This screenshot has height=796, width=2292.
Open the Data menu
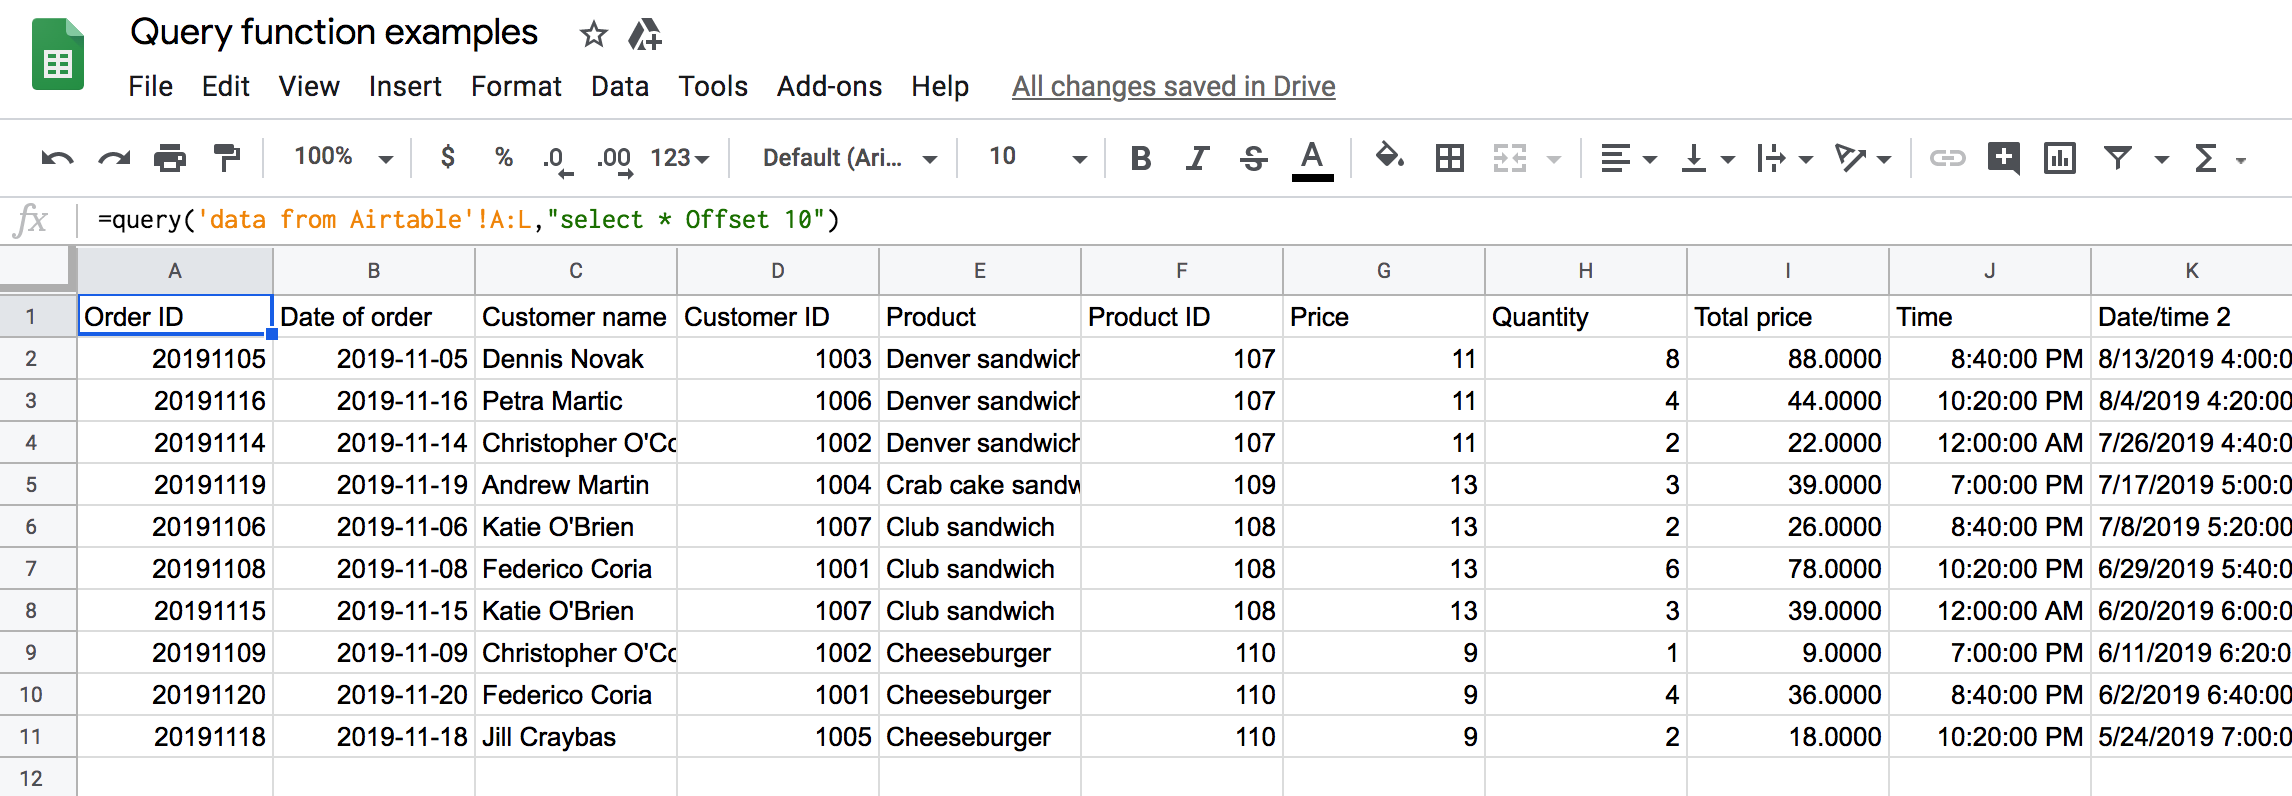pos(620,87)
